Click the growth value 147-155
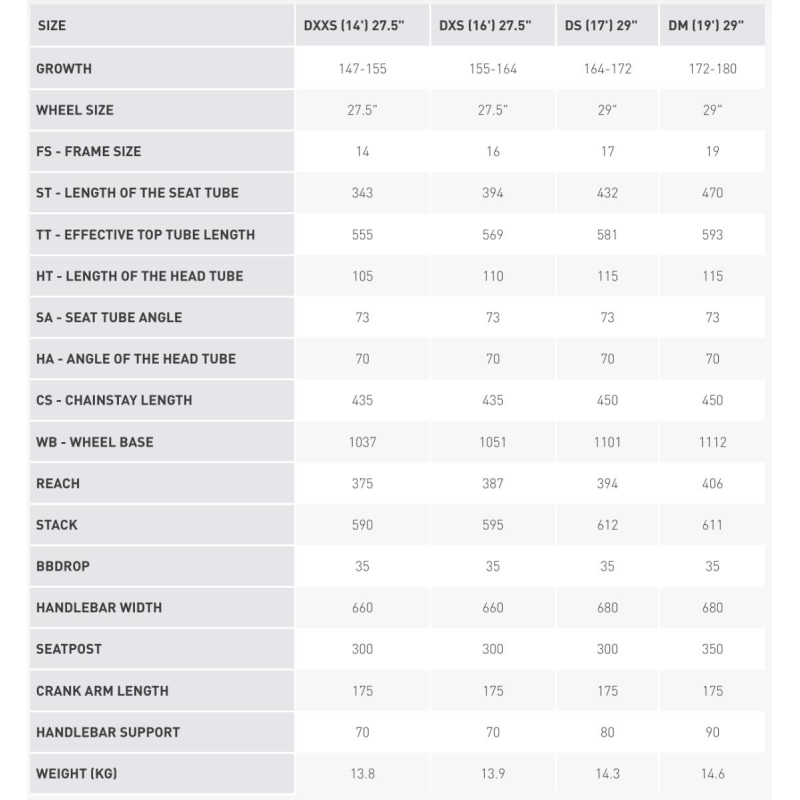The width and height of the screenshot is (800, 800). coord(362,68)
